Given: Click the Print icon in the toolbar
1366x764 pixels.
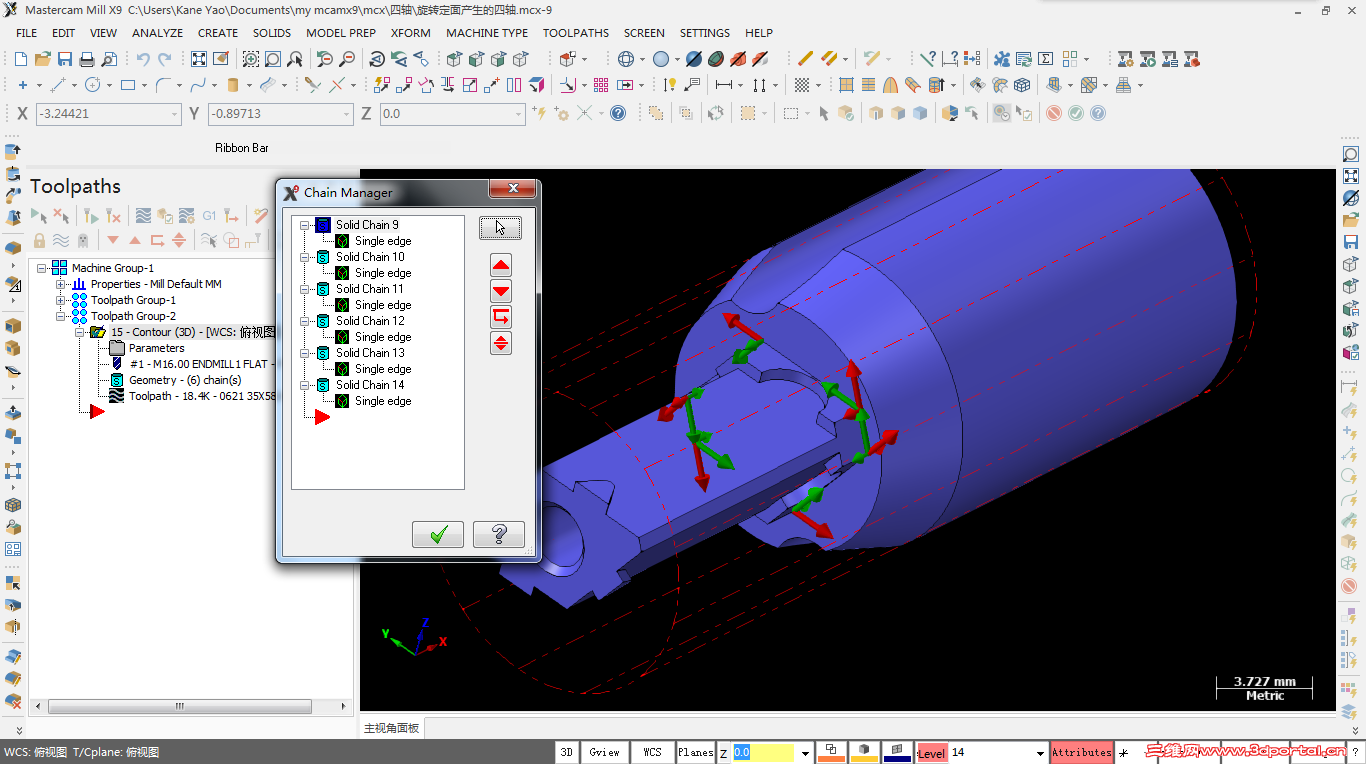Looking at the screenshot, I should point(87,59).
